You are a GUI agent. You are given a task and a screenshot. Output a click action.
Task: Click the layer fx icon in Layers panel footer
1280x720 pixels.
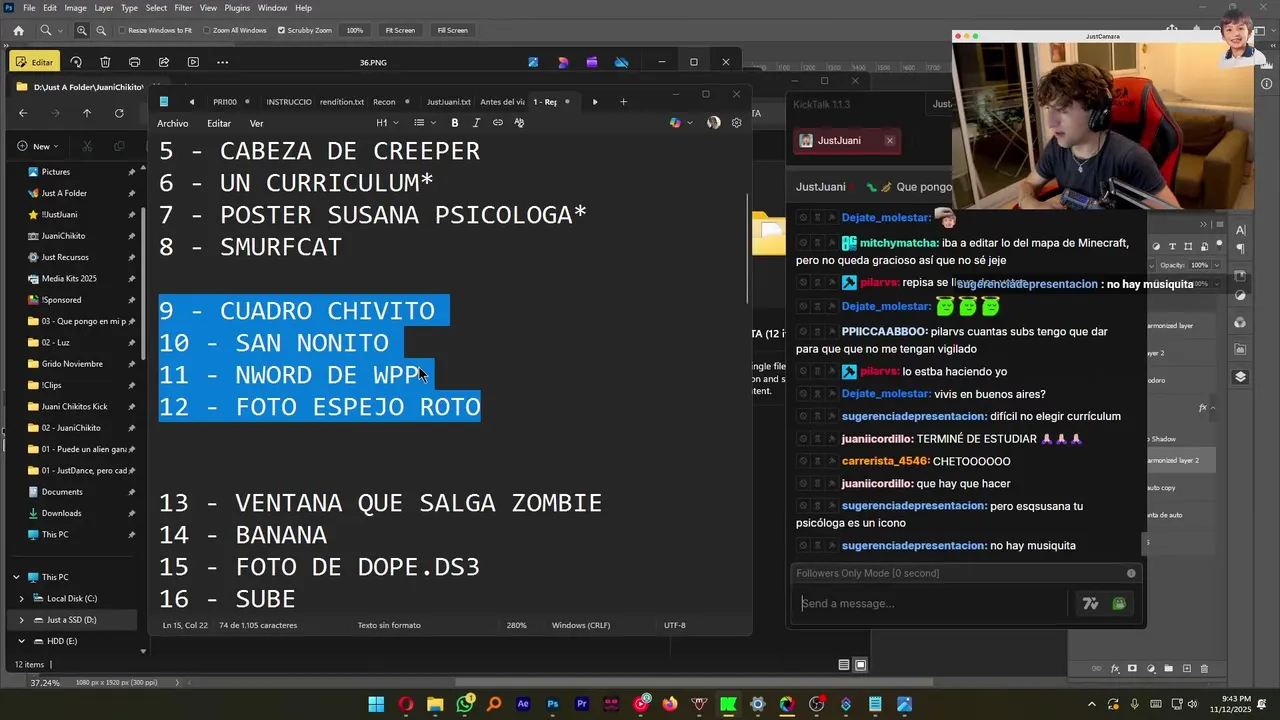pos(1115,669)
